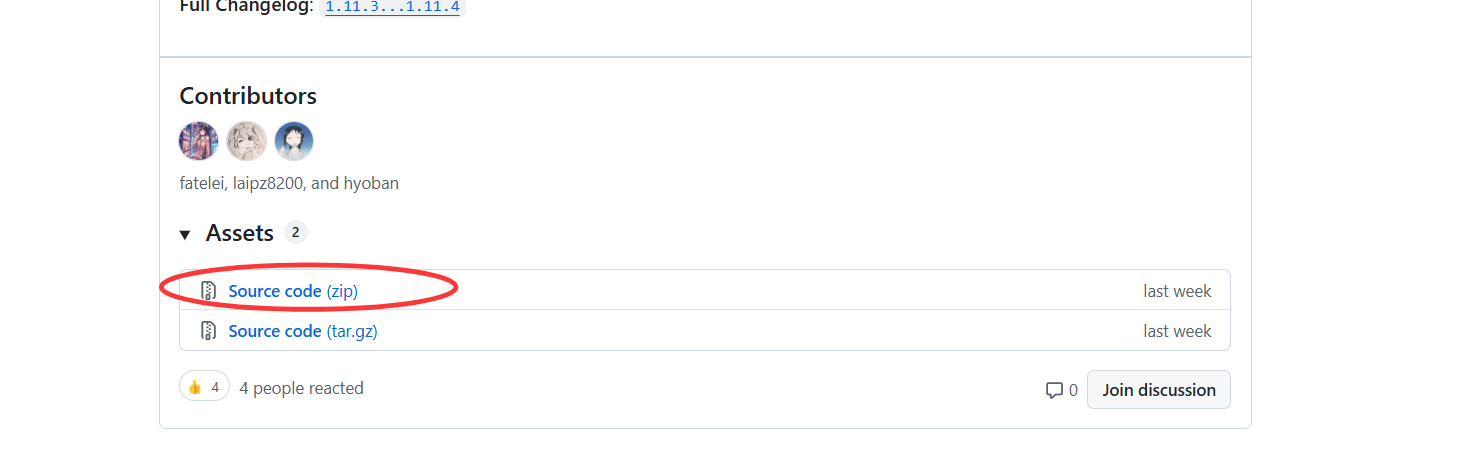Download Source code (tar.gz)

pos(303,331)
